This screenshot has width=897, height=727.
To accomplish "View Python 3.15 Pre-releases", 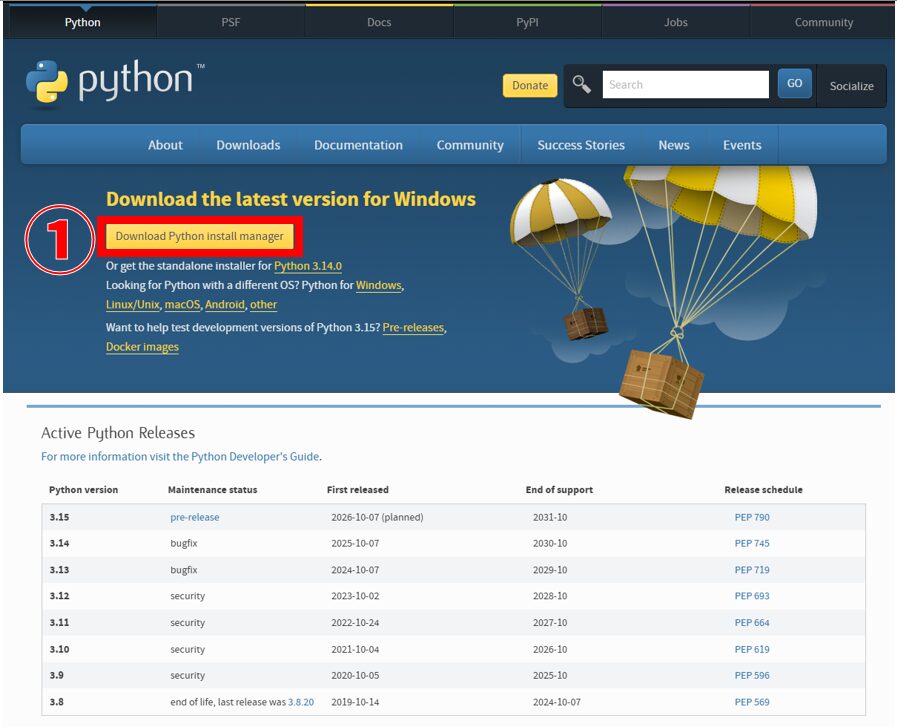I will coord(412,326).
